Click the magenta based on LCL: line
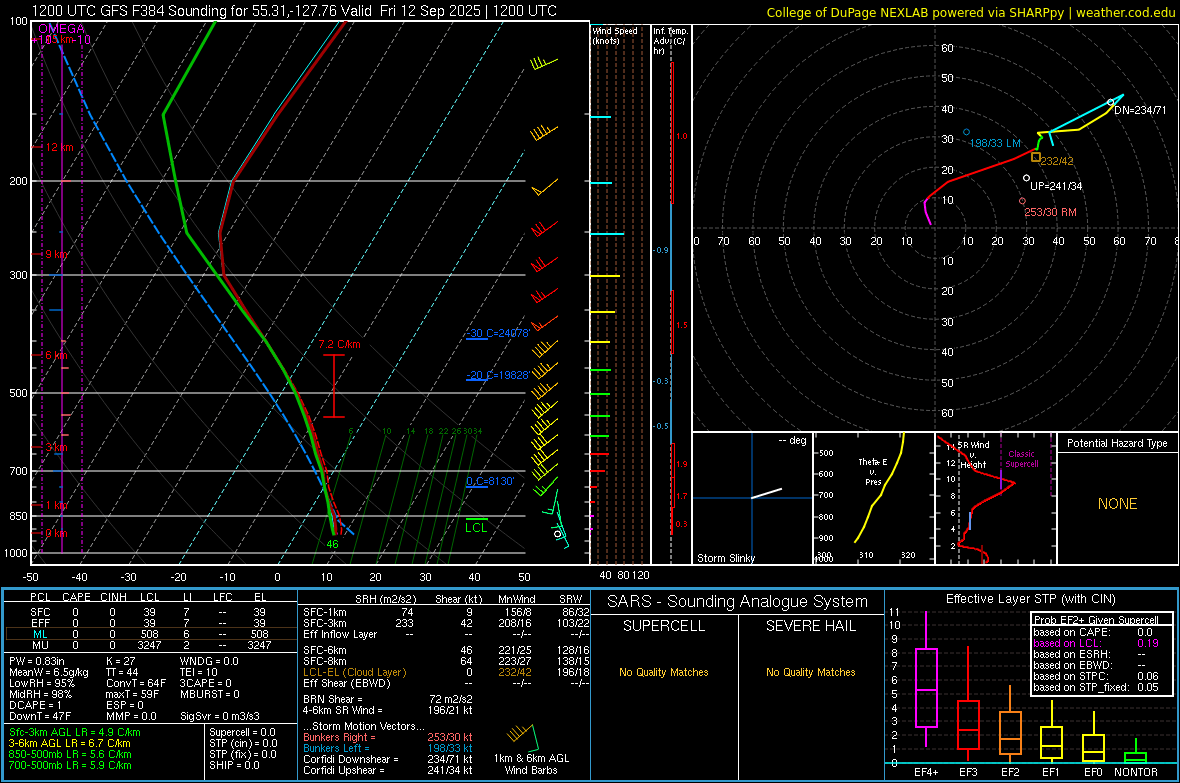The width and height of the screenshot is (1180, 783). point(1096,644)
